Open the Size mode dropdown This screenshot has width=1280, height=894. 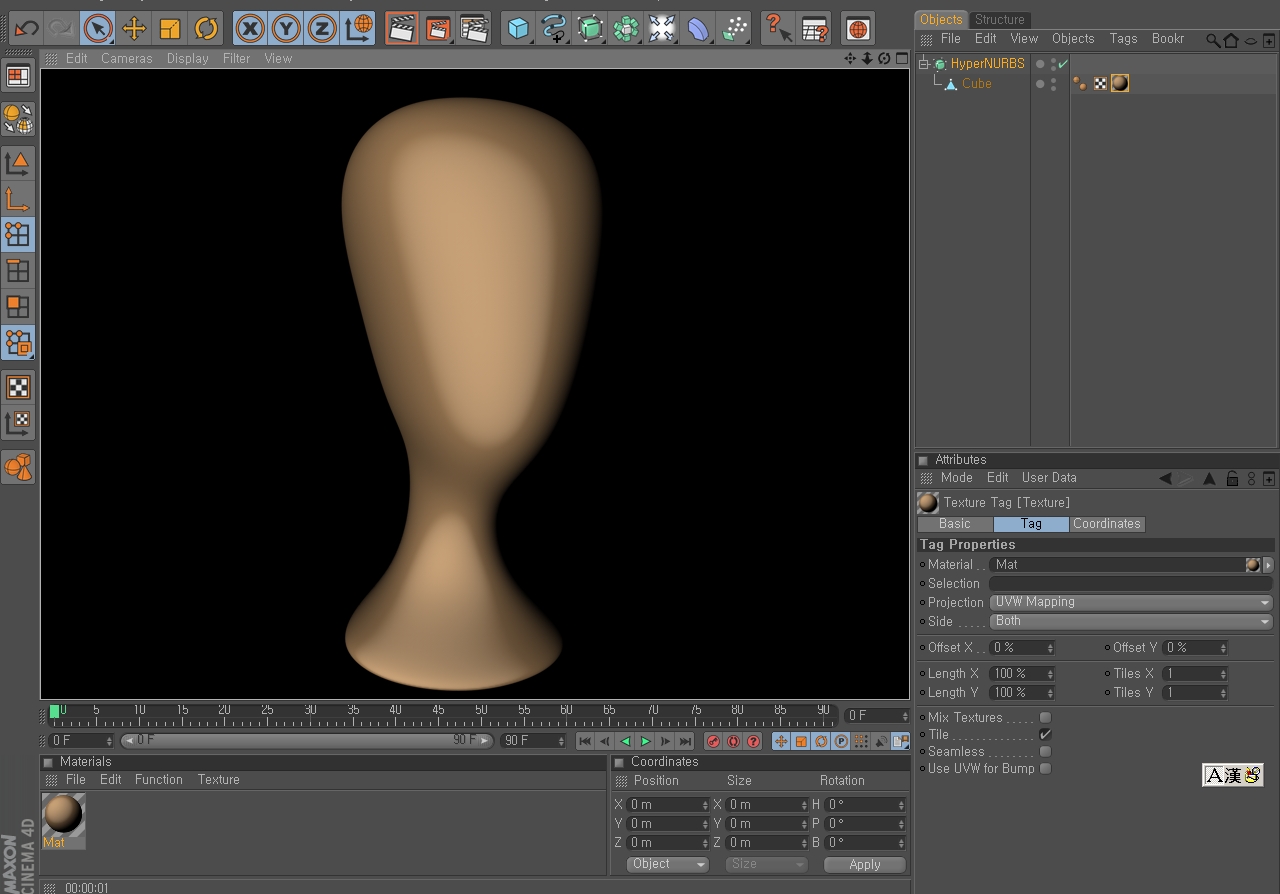(766, 865)
